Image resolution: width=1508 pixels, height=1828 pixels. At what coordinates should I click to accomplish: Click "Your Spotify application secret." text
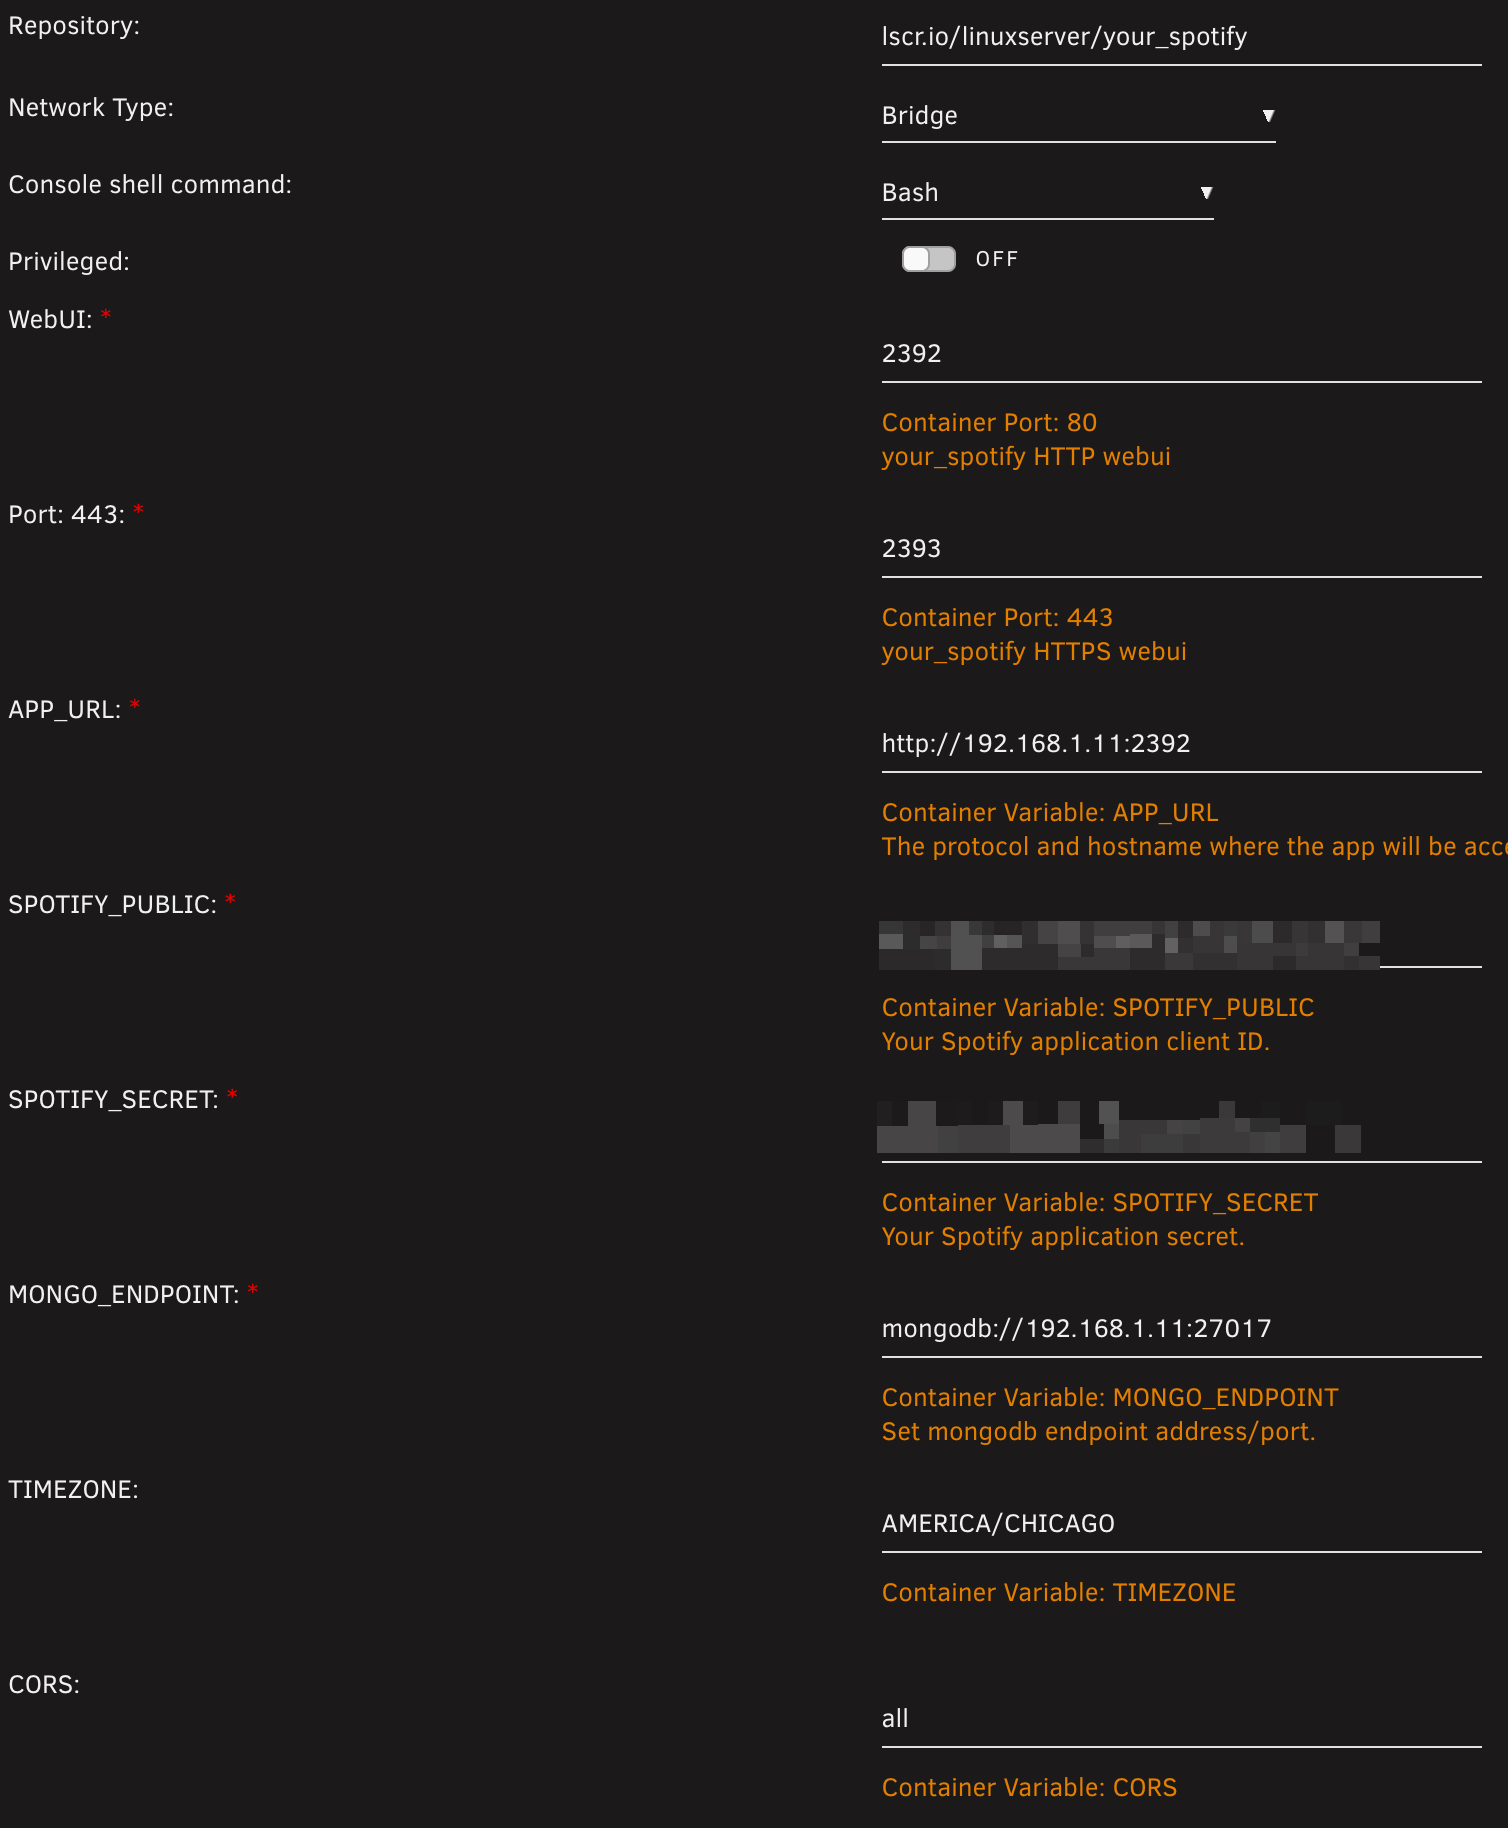pyautogui.click(x=1063, y=1237)
